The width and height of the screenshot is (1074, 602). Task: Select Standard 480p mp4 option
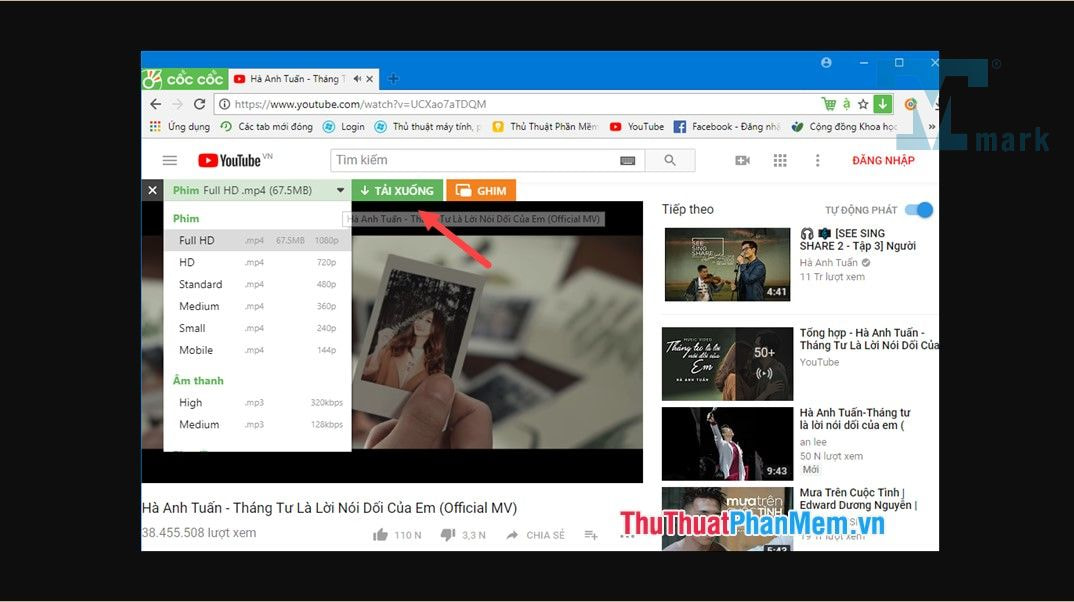[258, 284]
